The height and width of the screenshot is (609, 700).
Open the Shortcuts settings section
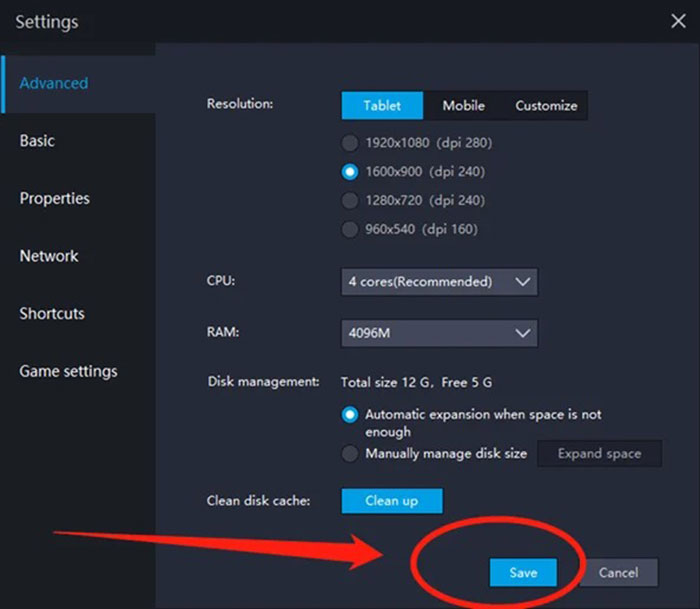52,314
